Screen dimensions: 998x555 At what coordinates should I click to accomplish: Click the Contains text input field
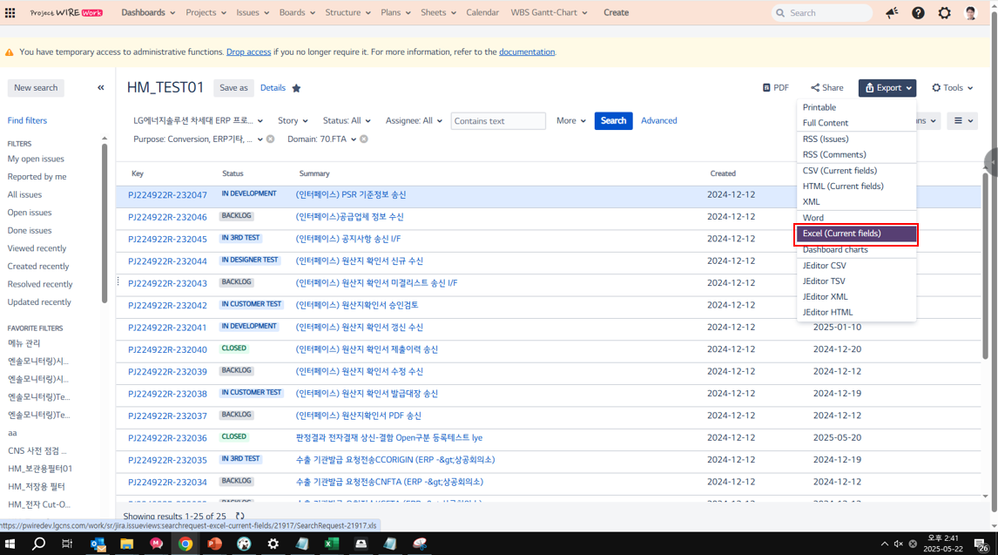[498, 121]
